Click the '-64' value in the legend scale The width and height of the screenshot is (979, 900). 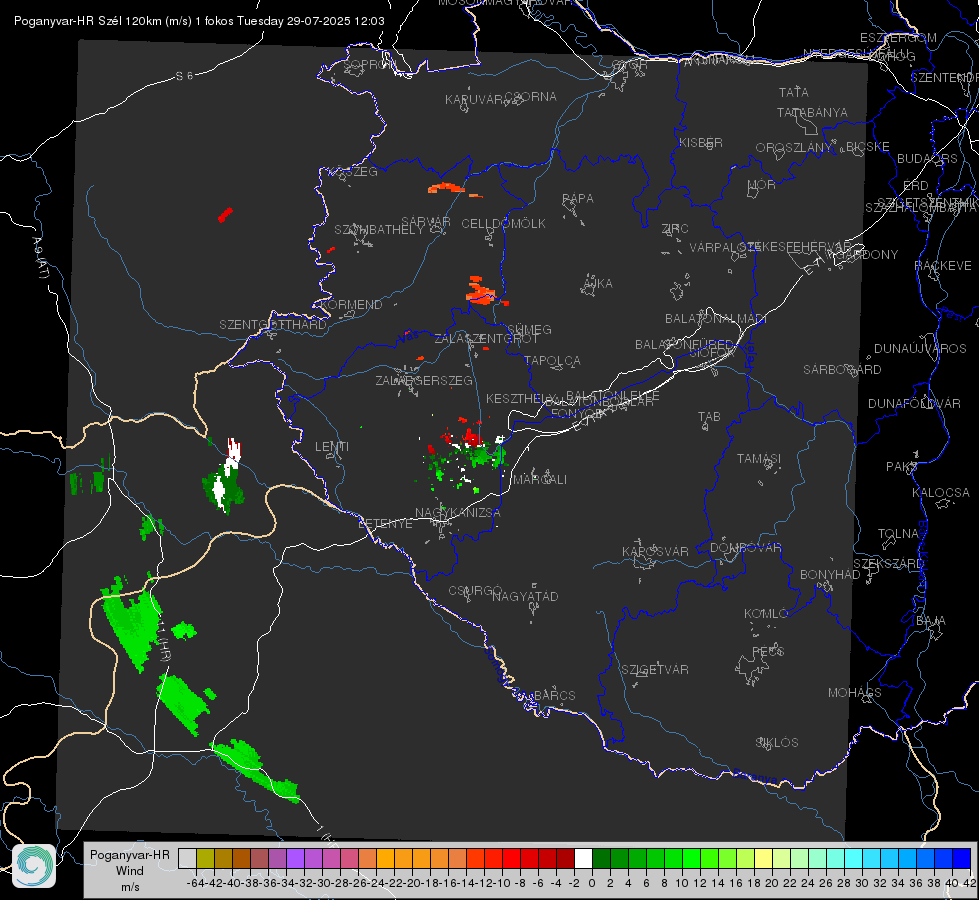tap(195, 883)
